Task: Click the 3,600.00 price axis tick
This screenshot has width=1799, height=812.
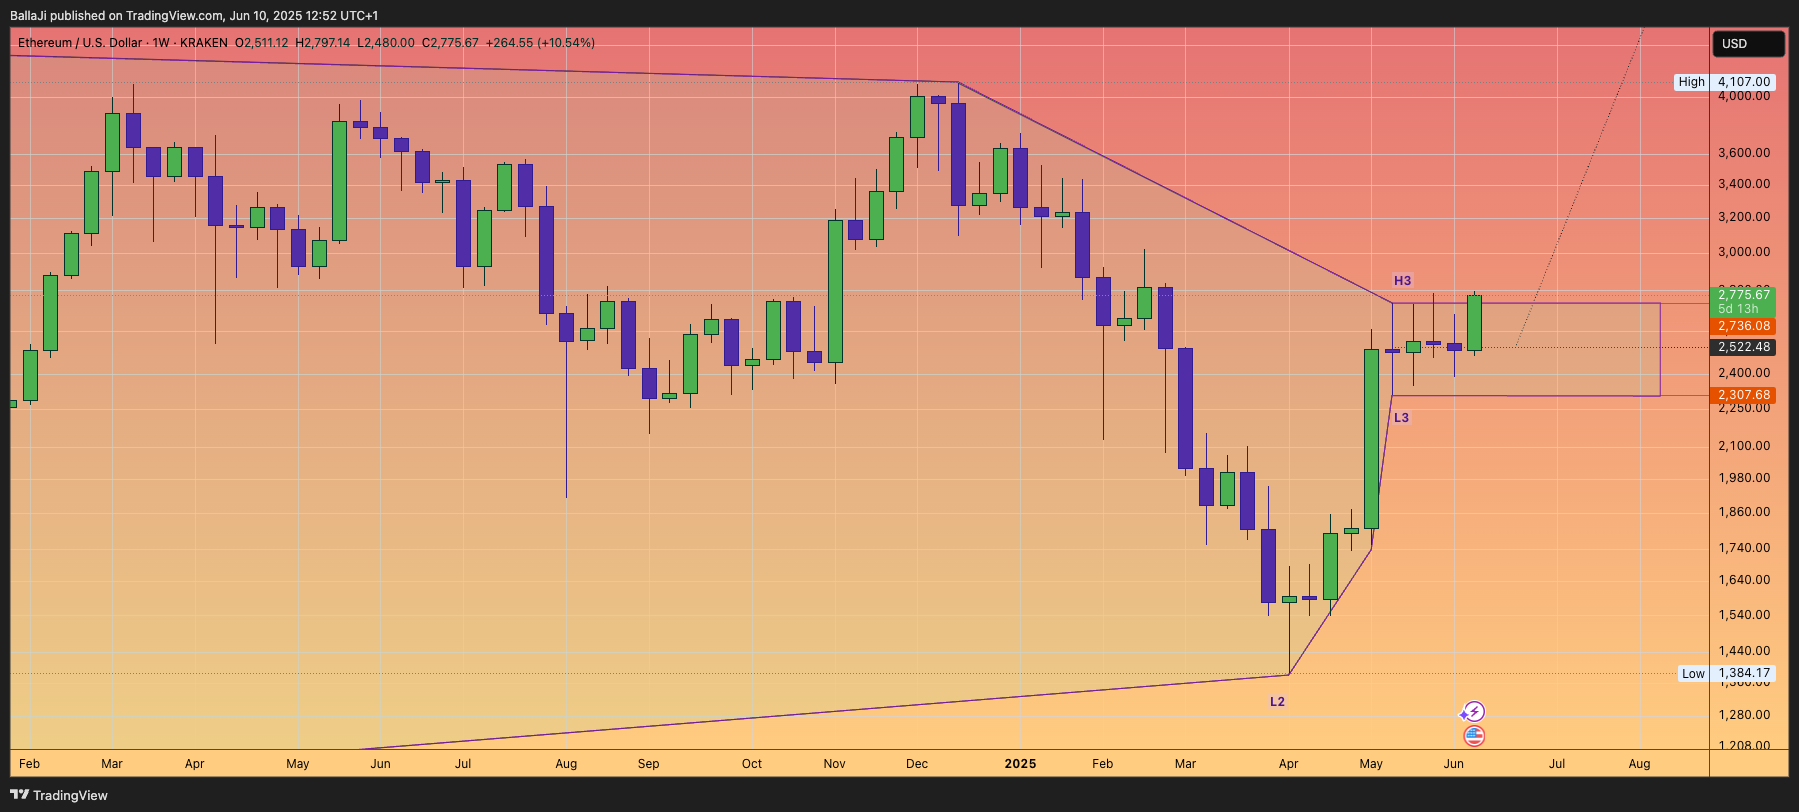Action: 1744,153
